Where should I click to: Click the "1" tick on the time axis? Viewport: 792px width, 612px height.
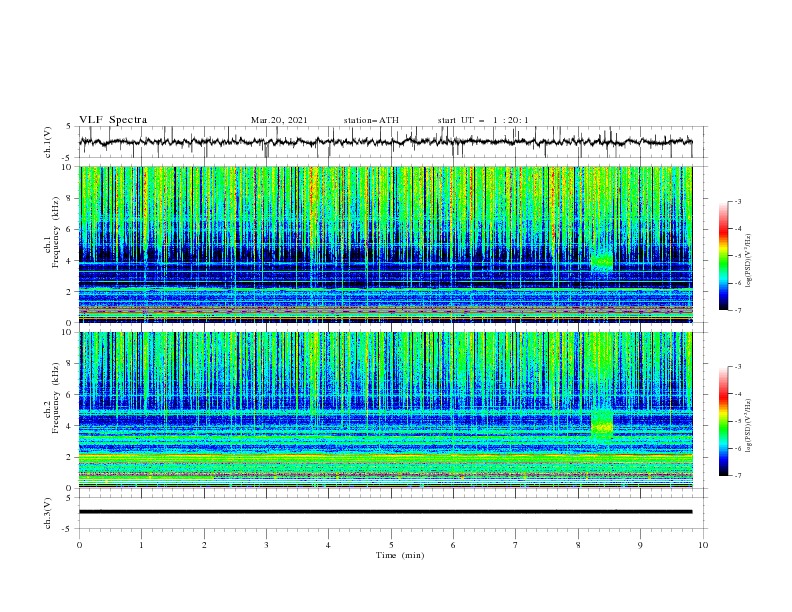(x=141, y=545)
